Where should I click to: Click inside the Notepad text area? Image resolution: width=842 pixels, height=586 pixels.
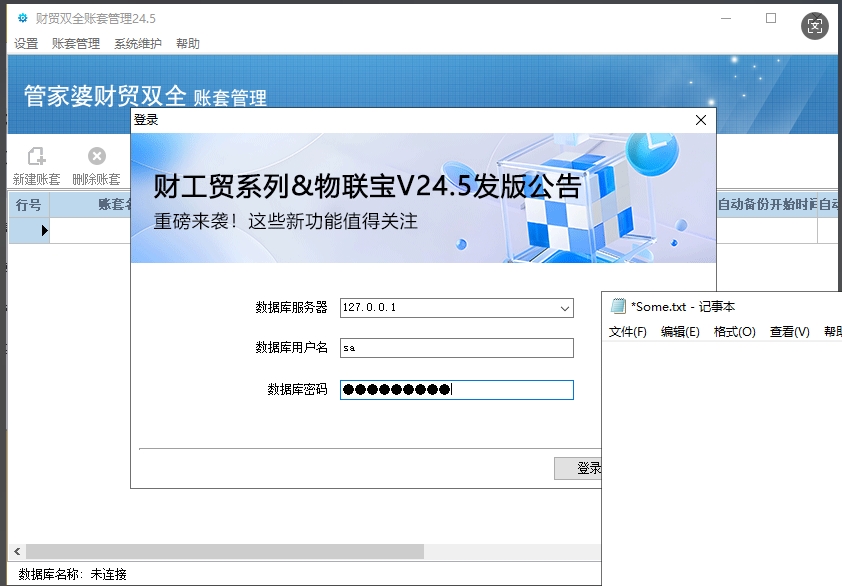click(722, 462)
